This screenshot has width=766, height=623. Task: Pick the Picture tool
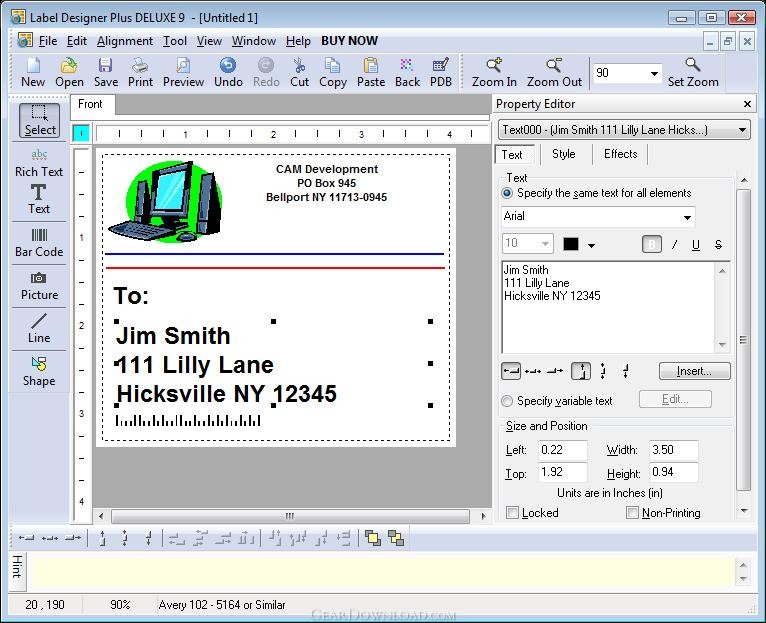39,286
